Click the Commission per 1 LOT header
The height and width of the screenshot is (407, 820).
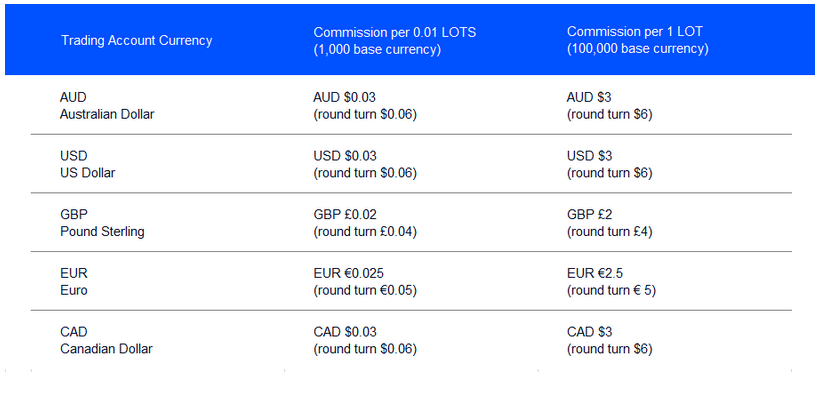(637, 40)
